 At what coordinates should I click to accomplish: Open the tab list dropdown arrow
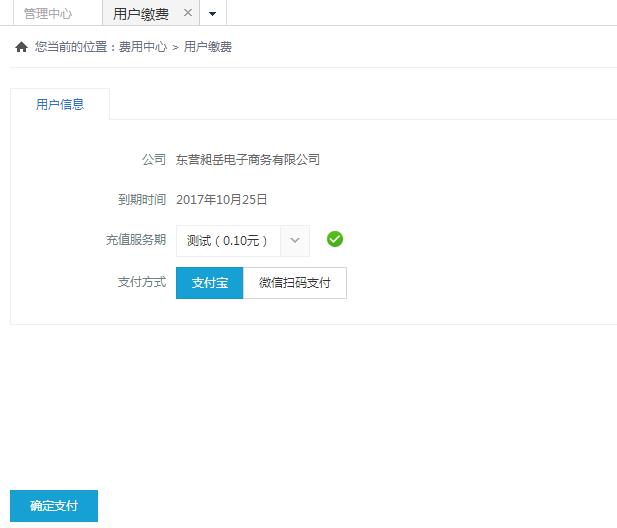212,14
